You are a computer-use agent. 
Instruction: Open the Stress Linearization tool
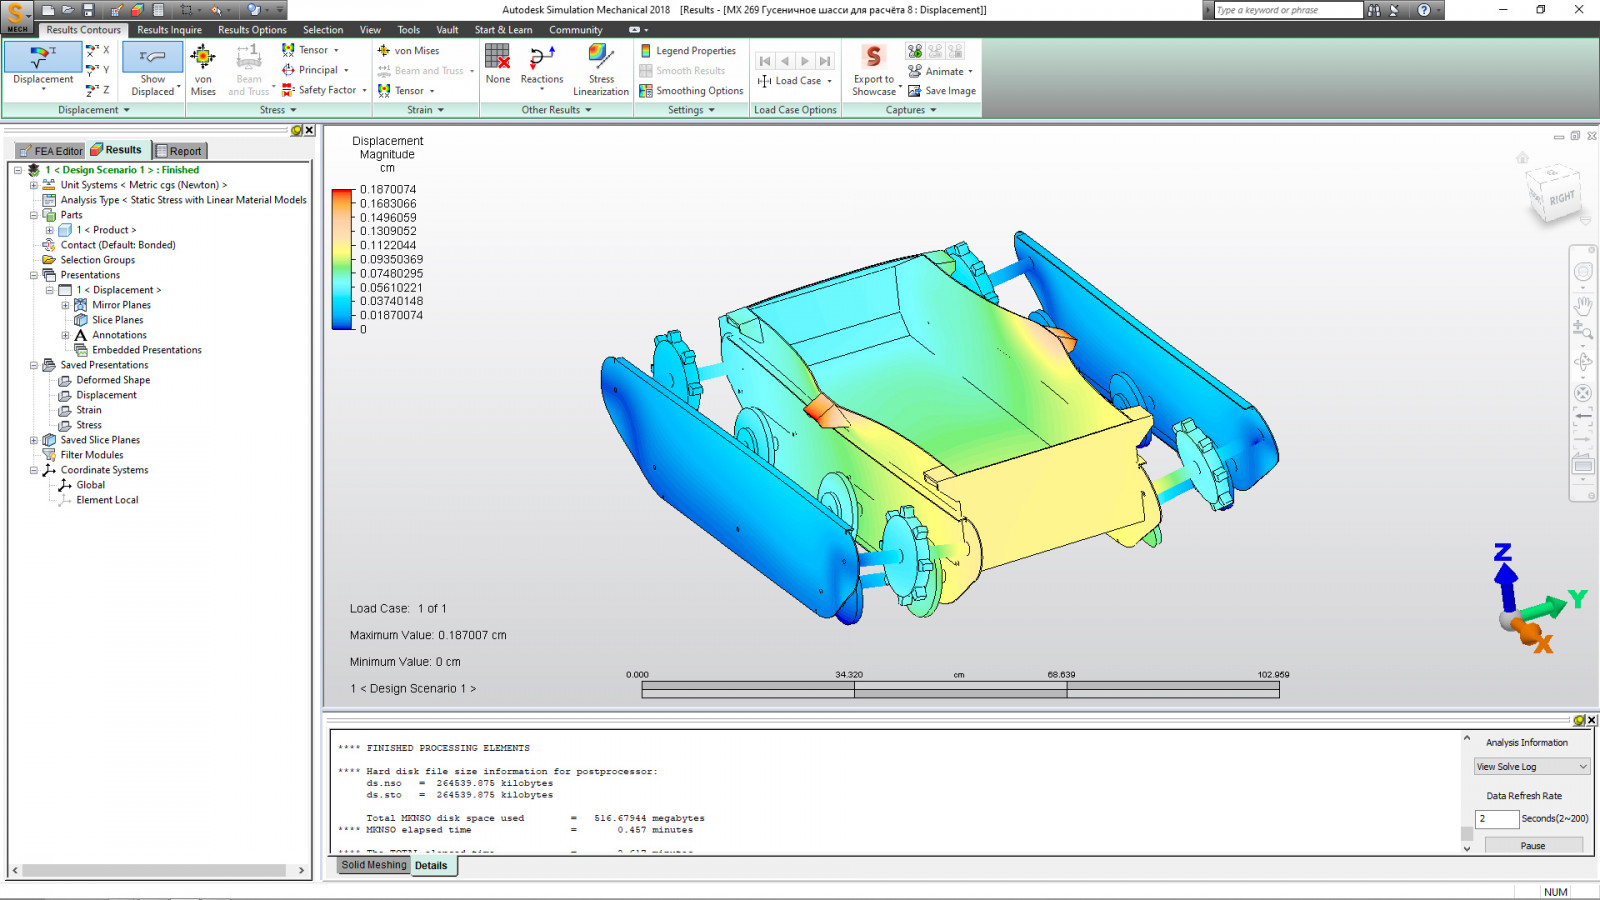coord(601,70)
